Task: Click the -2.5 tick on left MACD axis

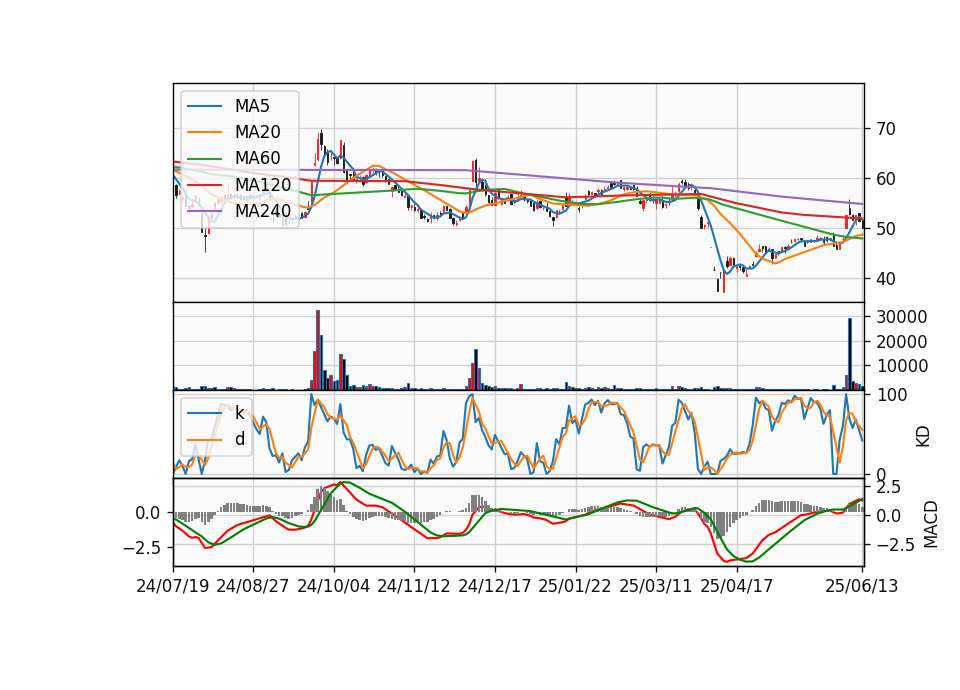Action: [141, 547]
